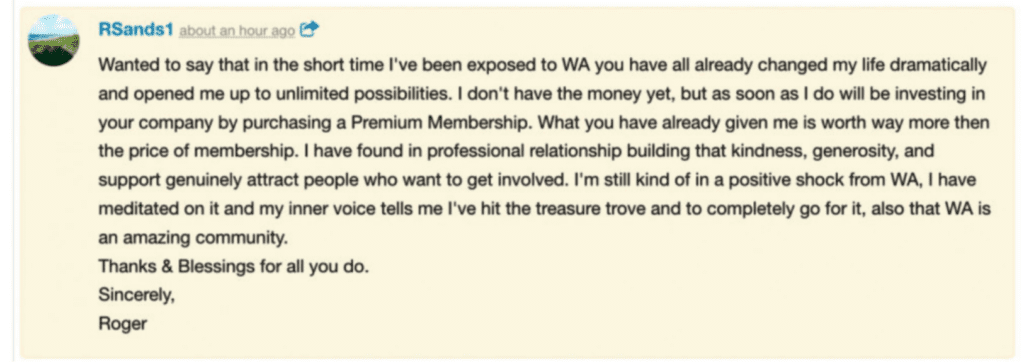Open RSands1's profile avatar picture
1024x363 pixels.
tap(54, 40)
